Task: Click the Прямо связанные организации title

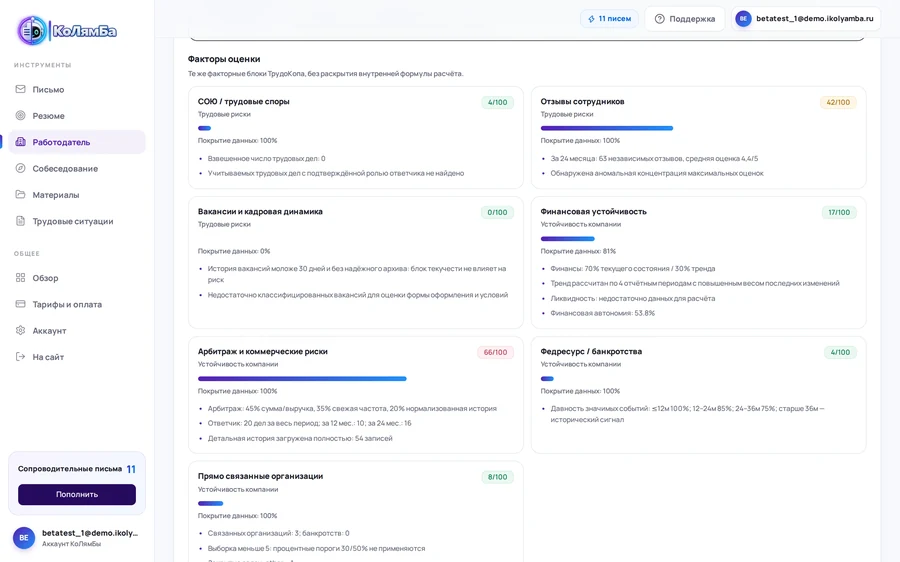Action: tap(260, 476)
